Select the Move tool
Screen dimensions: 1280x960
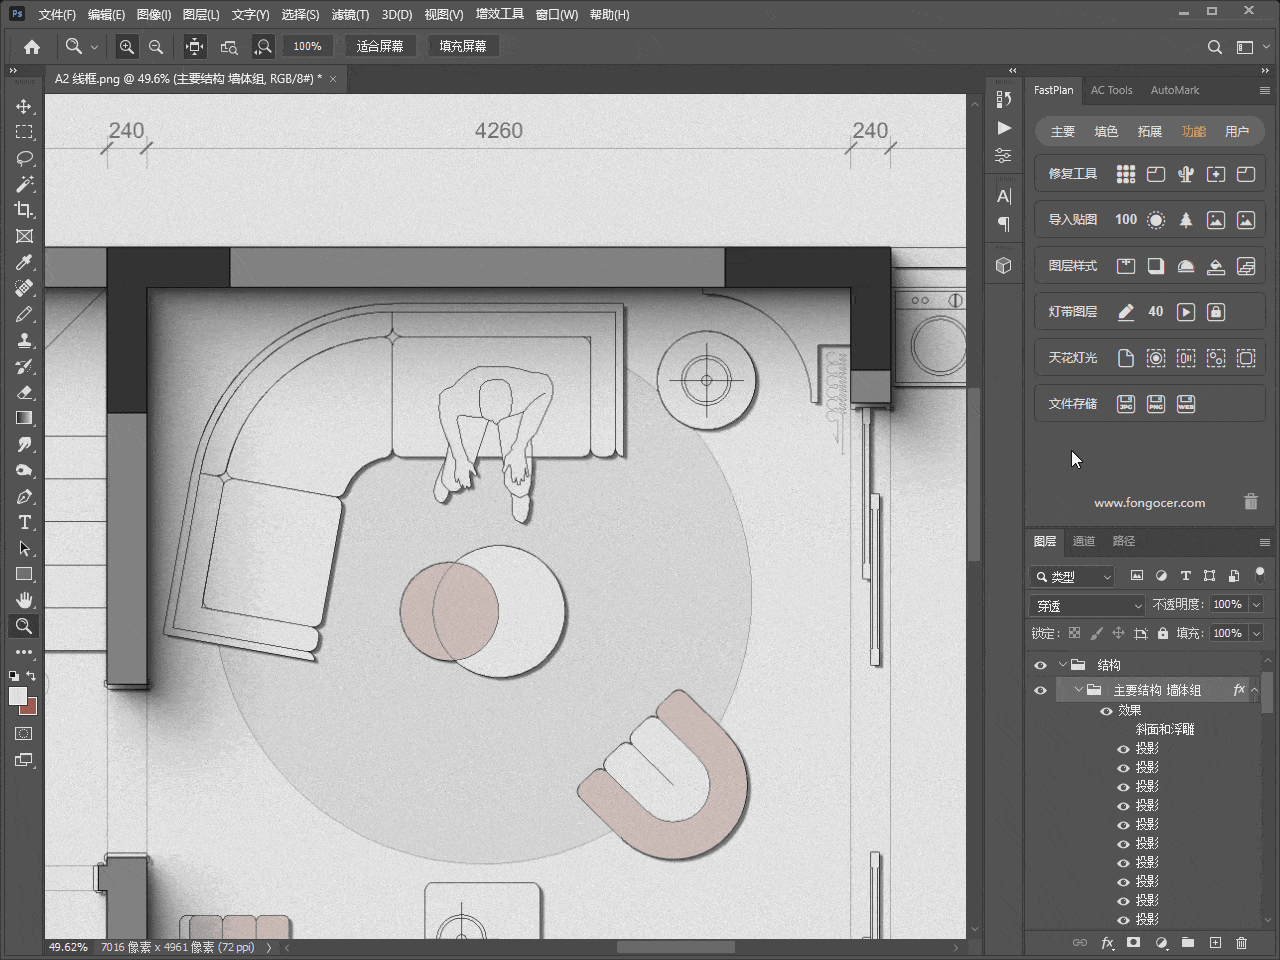point(24,106)
